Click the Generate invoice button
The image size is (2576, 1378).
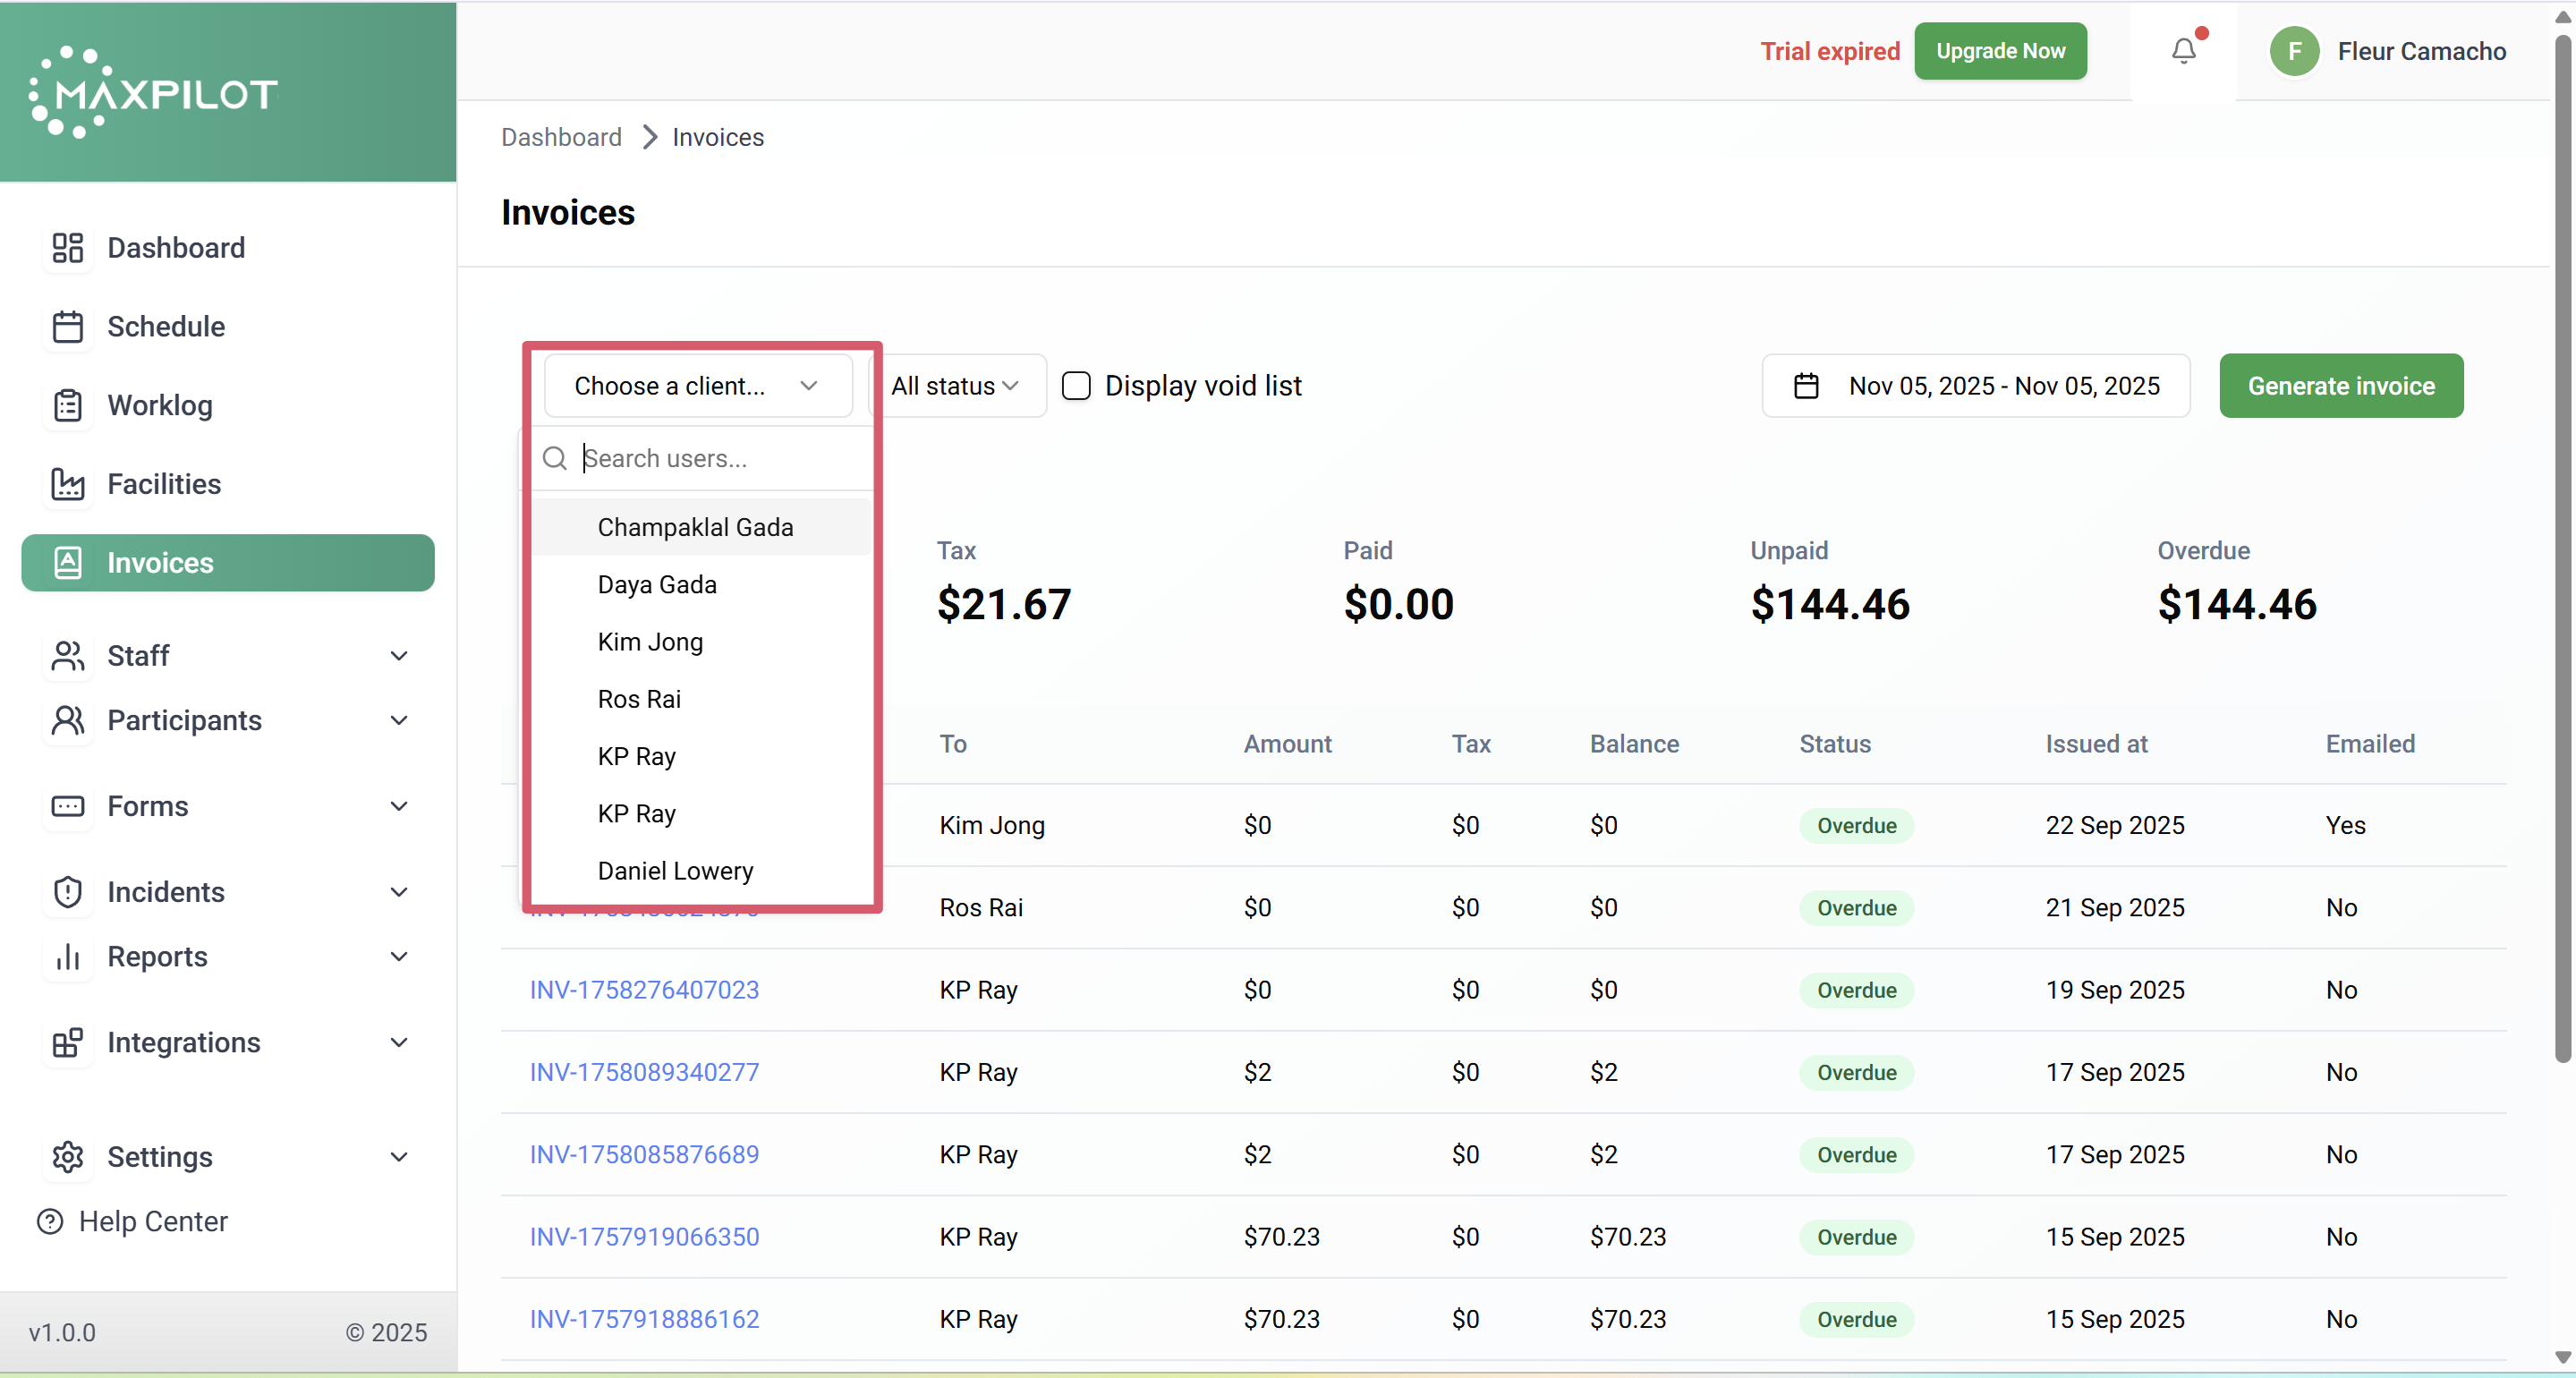(2340, 386)
